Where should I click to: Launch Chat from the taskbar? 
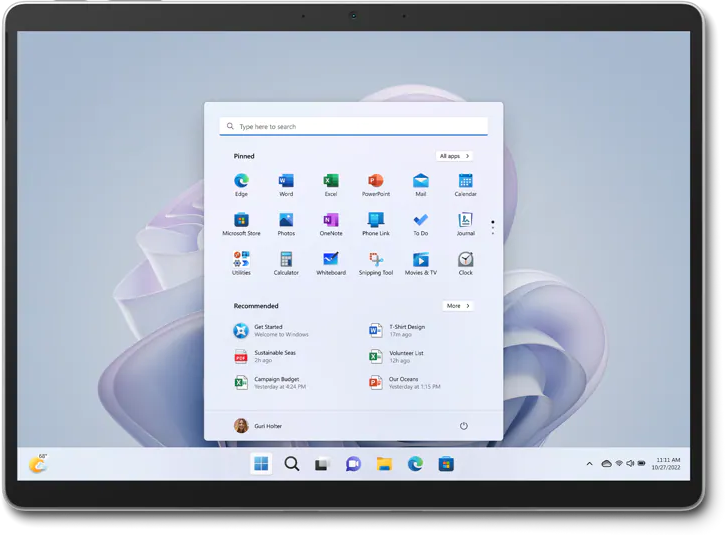click(353, 464)
